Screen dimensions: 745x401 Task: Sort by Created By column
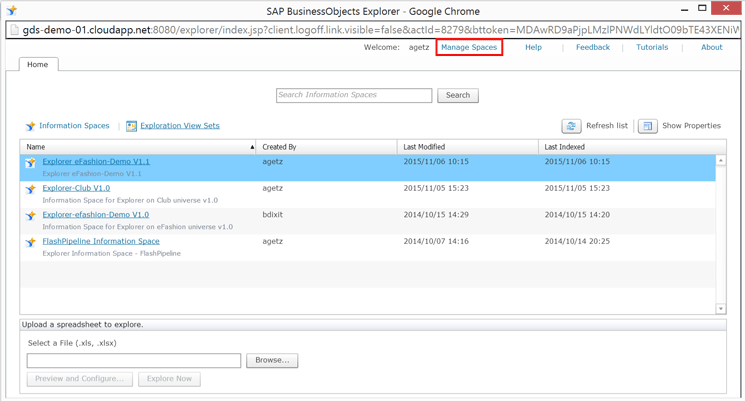point(326,147)
